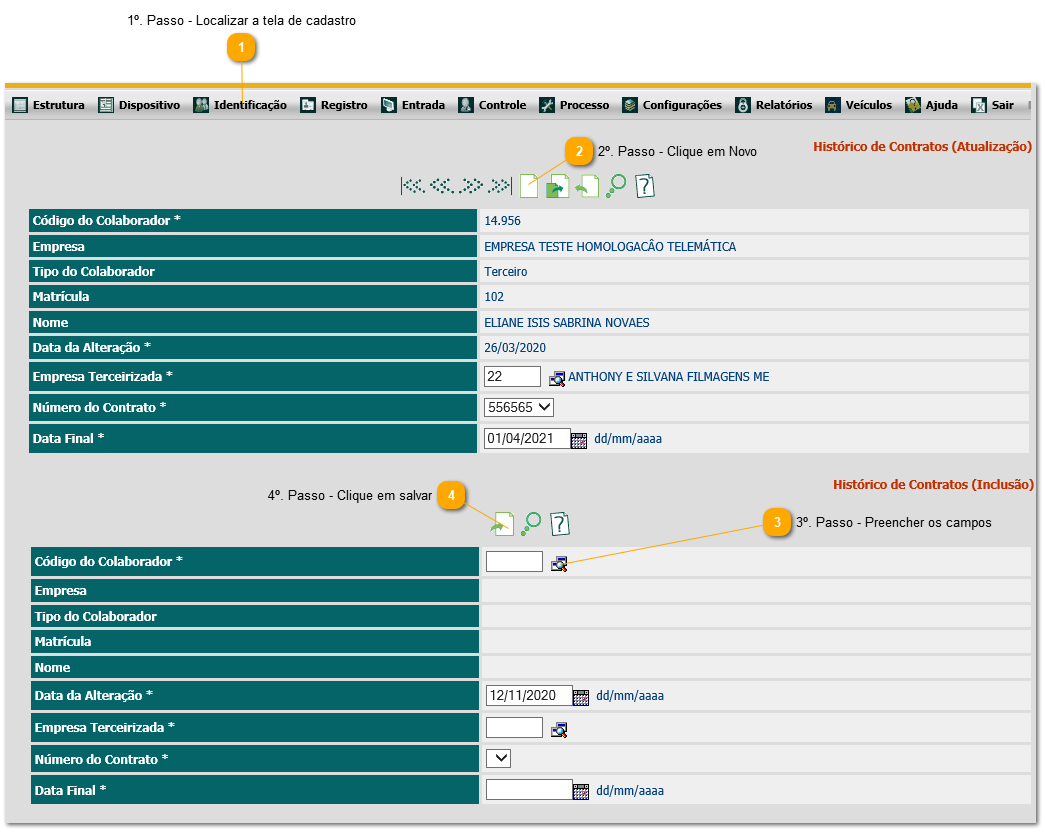This screenshot has height=832, width=1045.
Task: Open help icon in Atualização toolbar
Action: point(644,186)
